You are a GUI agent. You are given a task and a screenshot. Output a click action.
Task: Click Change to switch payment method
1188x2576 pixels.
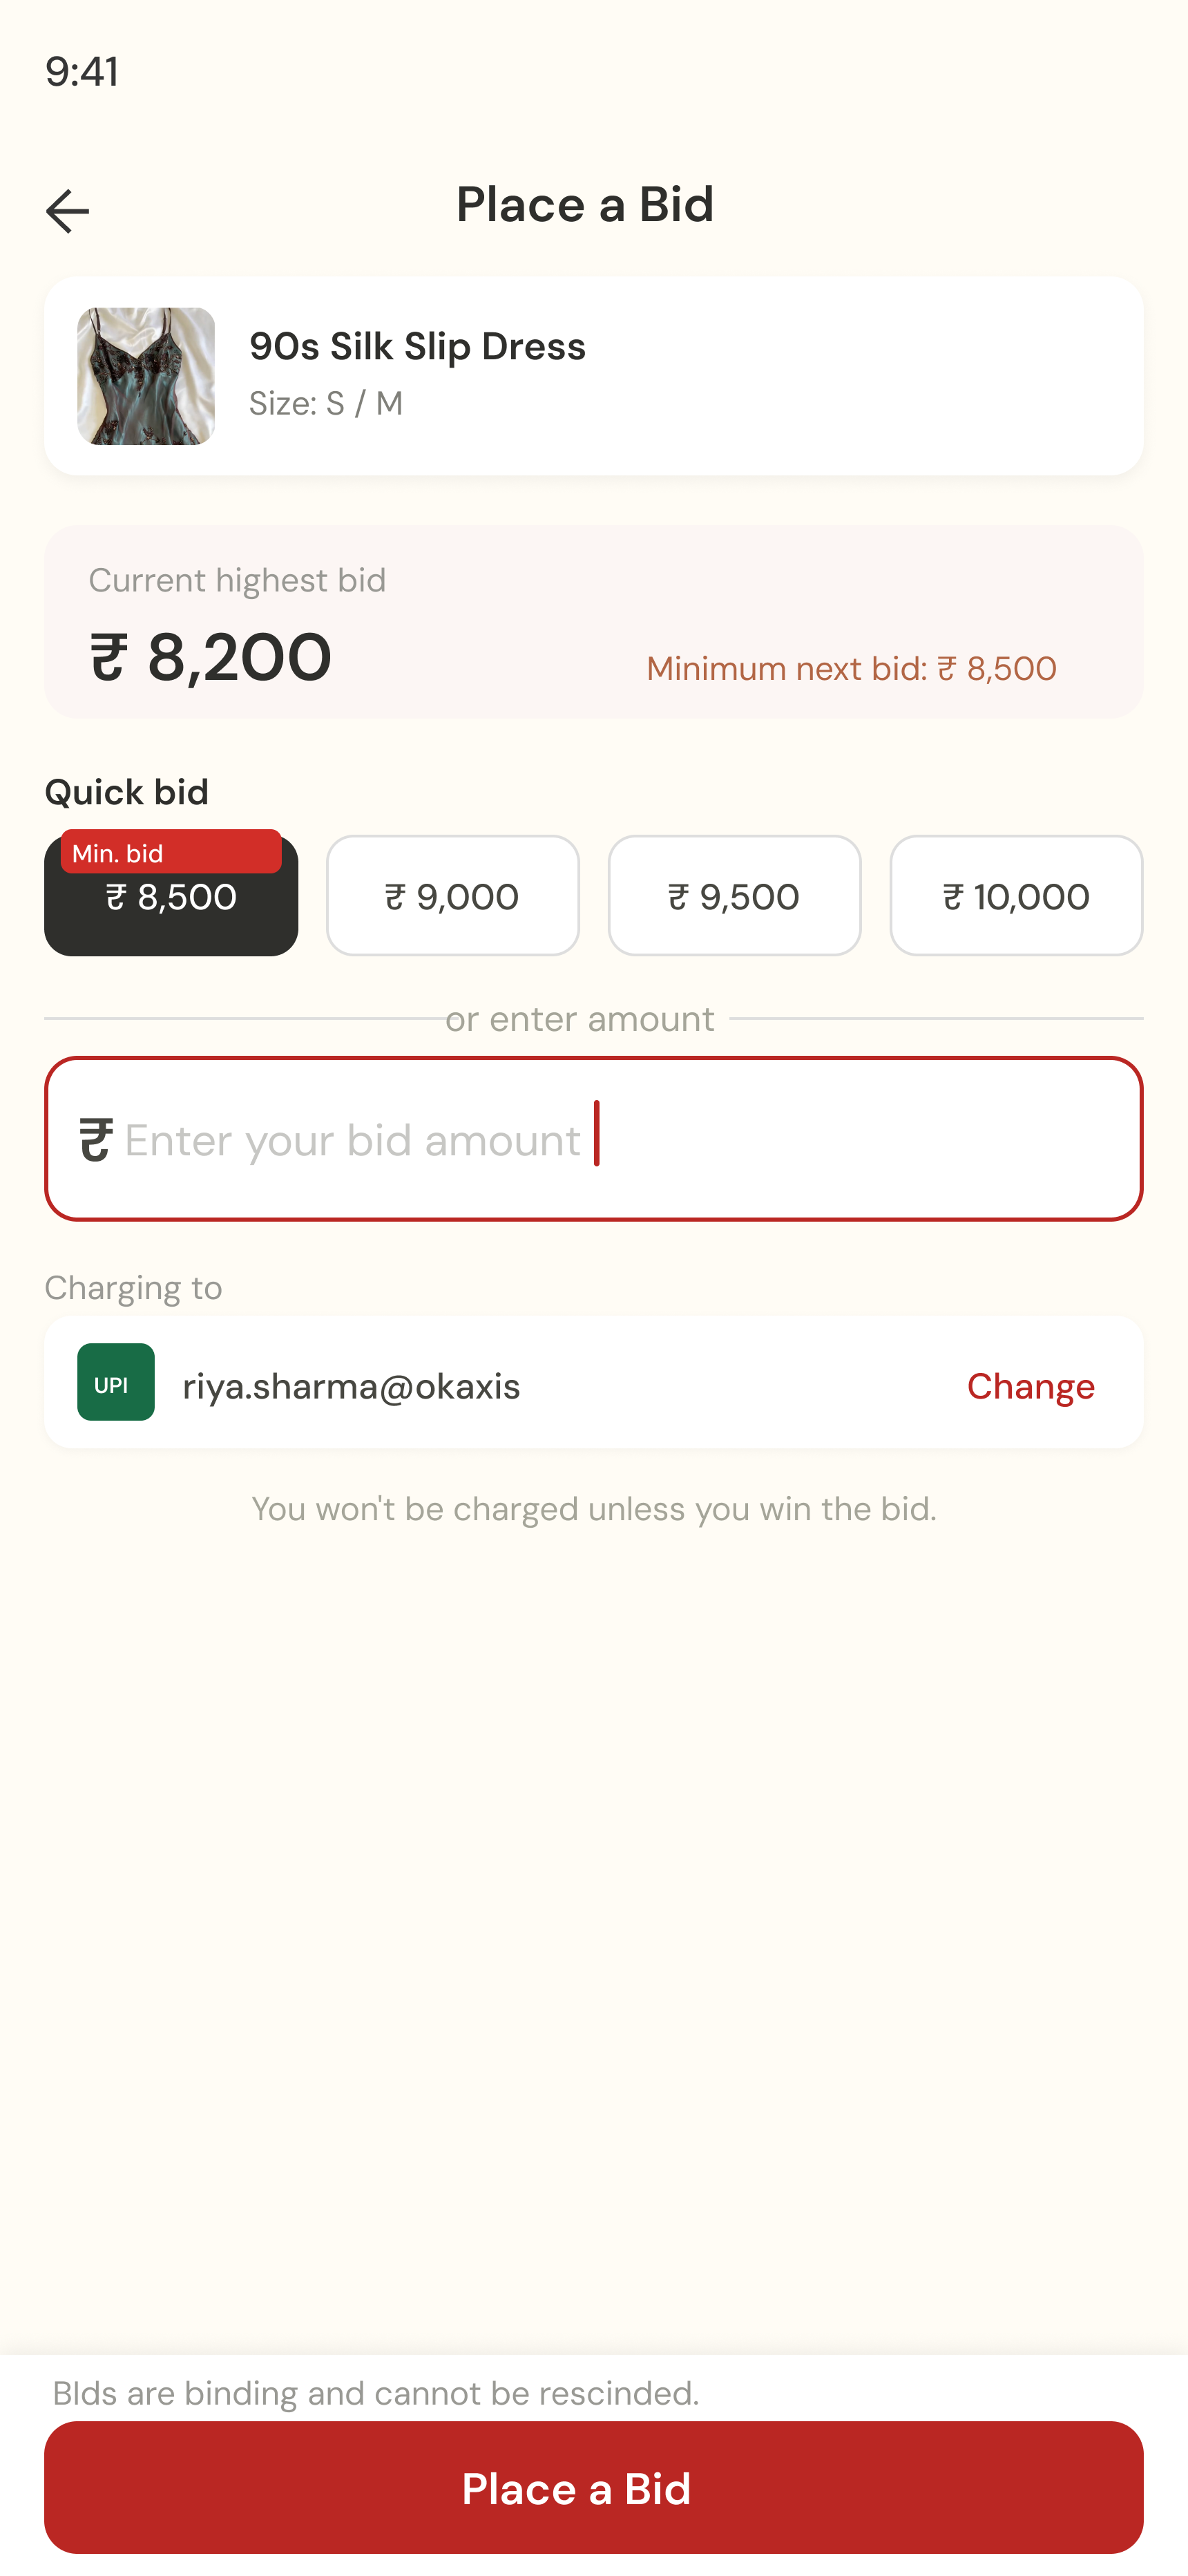[1030, 1386]
